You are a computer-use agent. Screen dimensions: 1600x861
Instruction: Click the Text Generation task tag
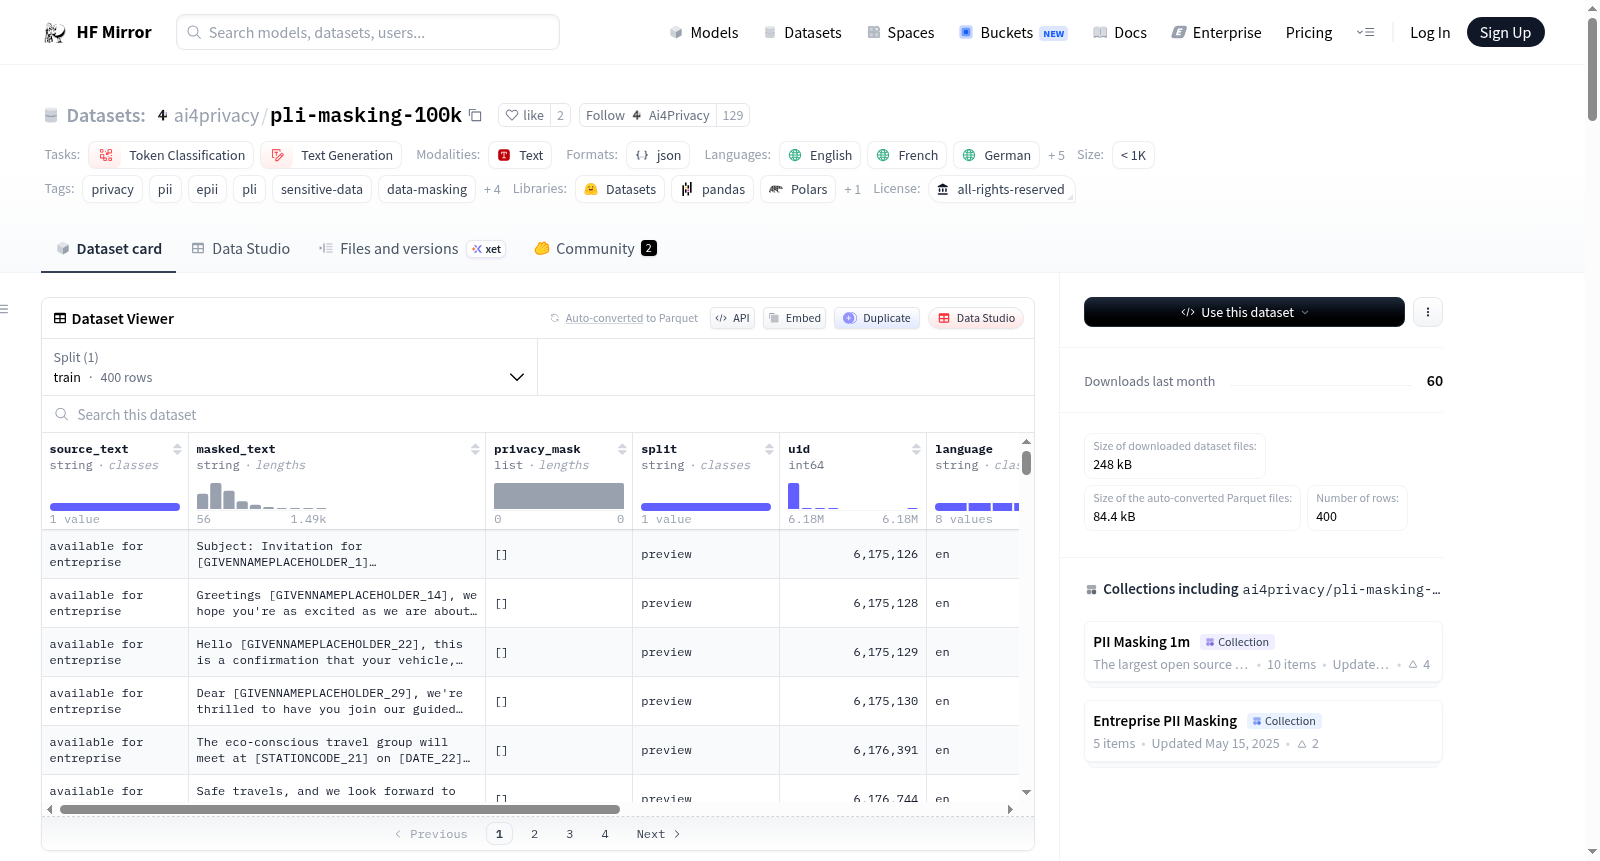point(331,156)
